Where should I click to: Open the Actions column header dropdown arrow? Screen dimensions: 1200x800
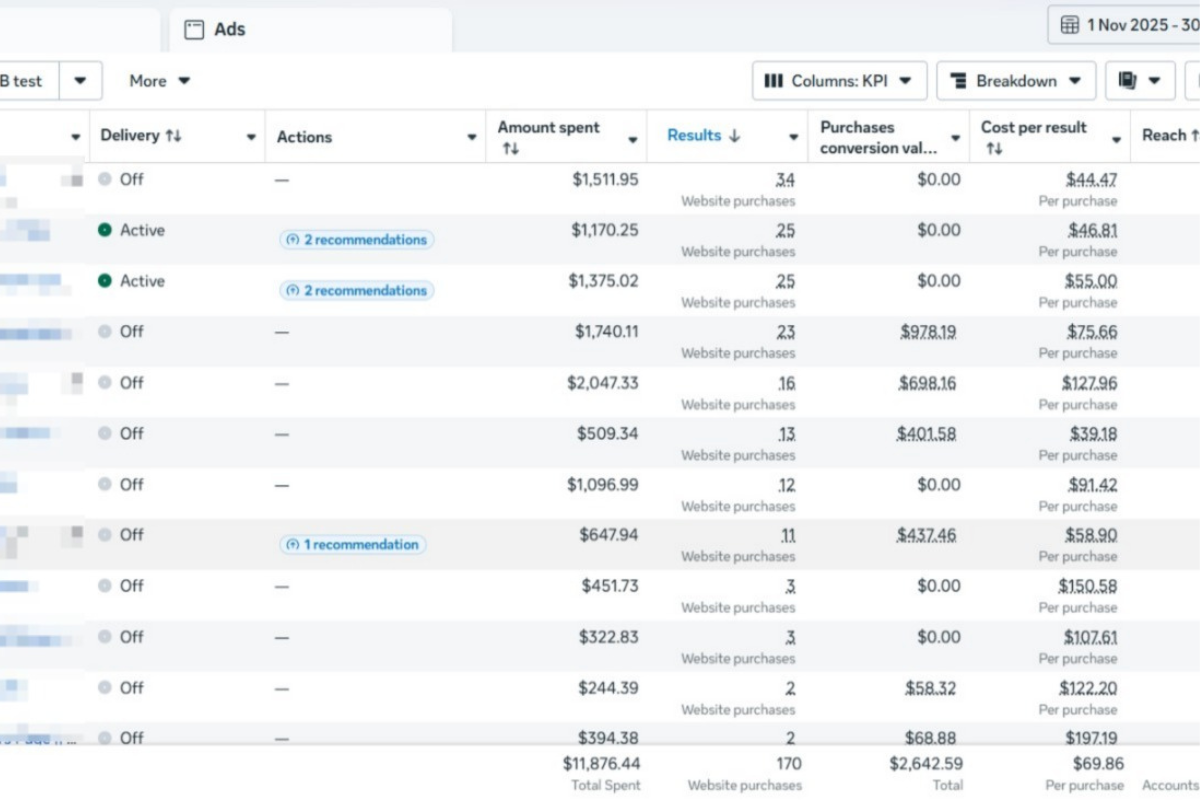coord(472,138)
